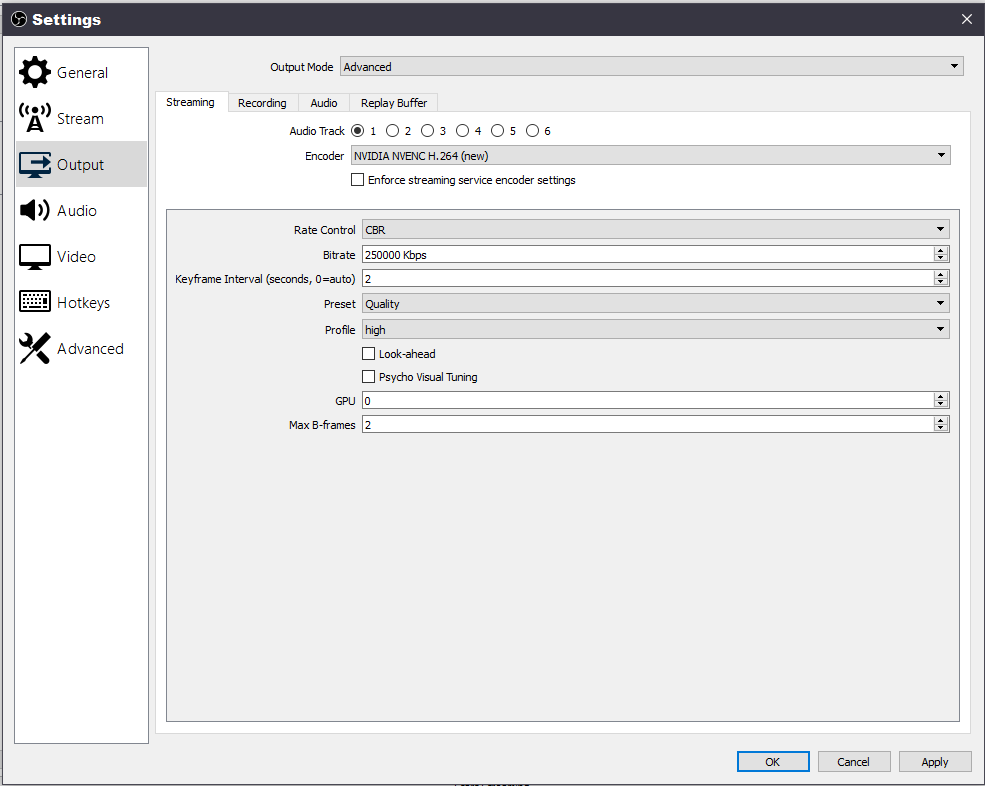Open Advanced tools icon
Screen dimensions: 985x786
point(35,348)
